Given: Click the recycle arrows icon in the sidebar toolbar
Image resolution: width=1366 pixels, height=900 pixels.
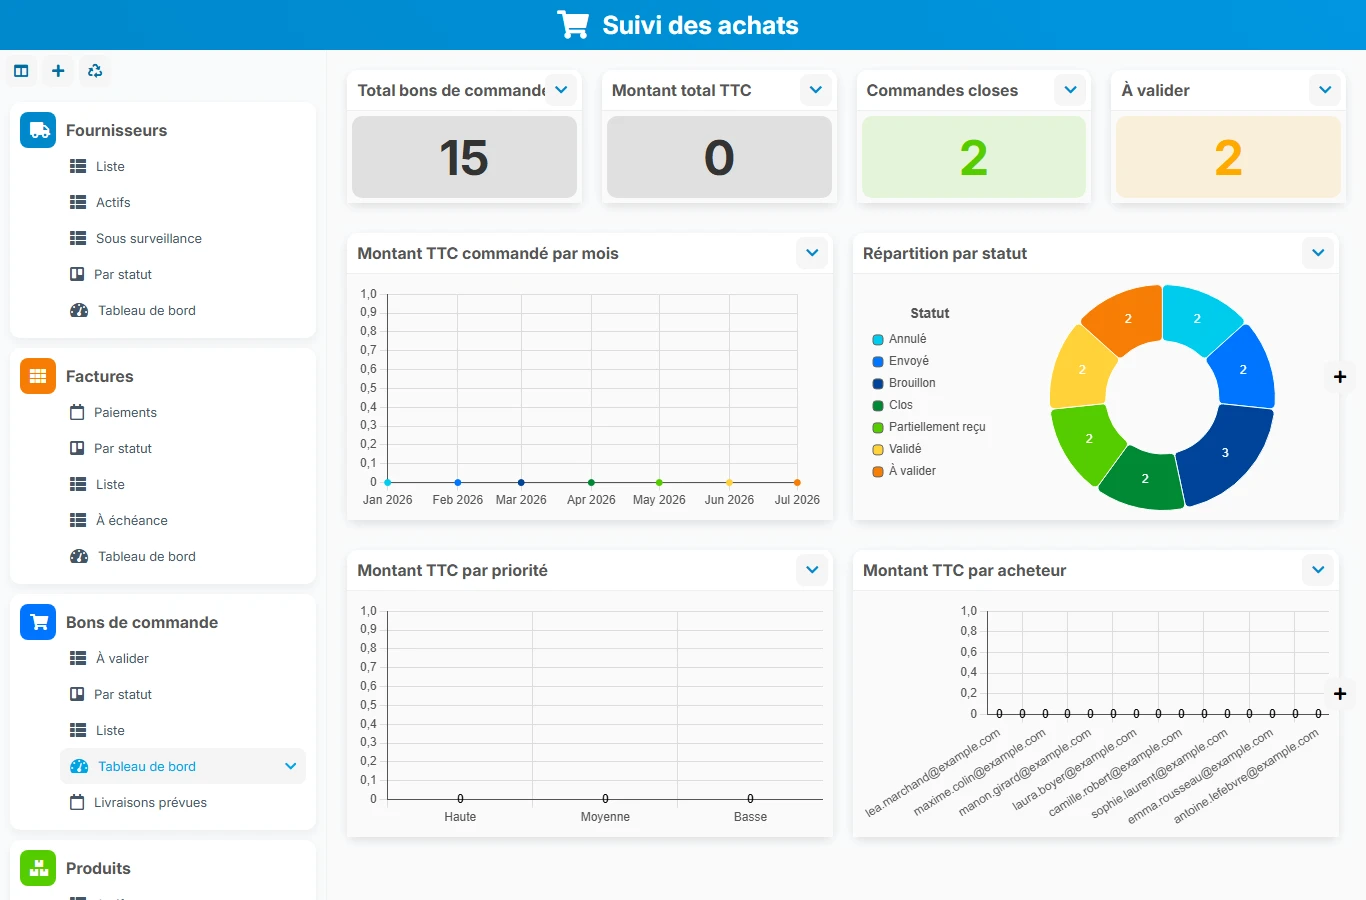Looking at the screenshot, I should (x=95, y=71).
